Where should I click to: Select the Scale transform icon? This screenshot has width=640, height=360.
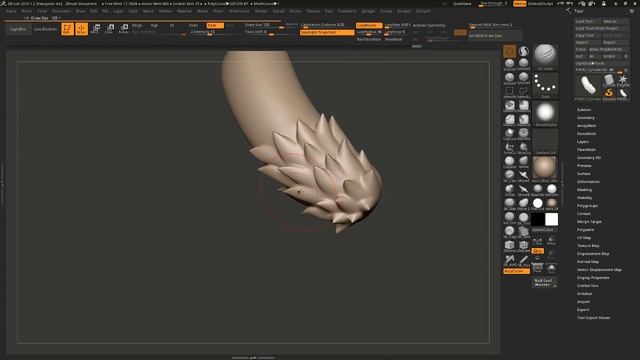109,29
